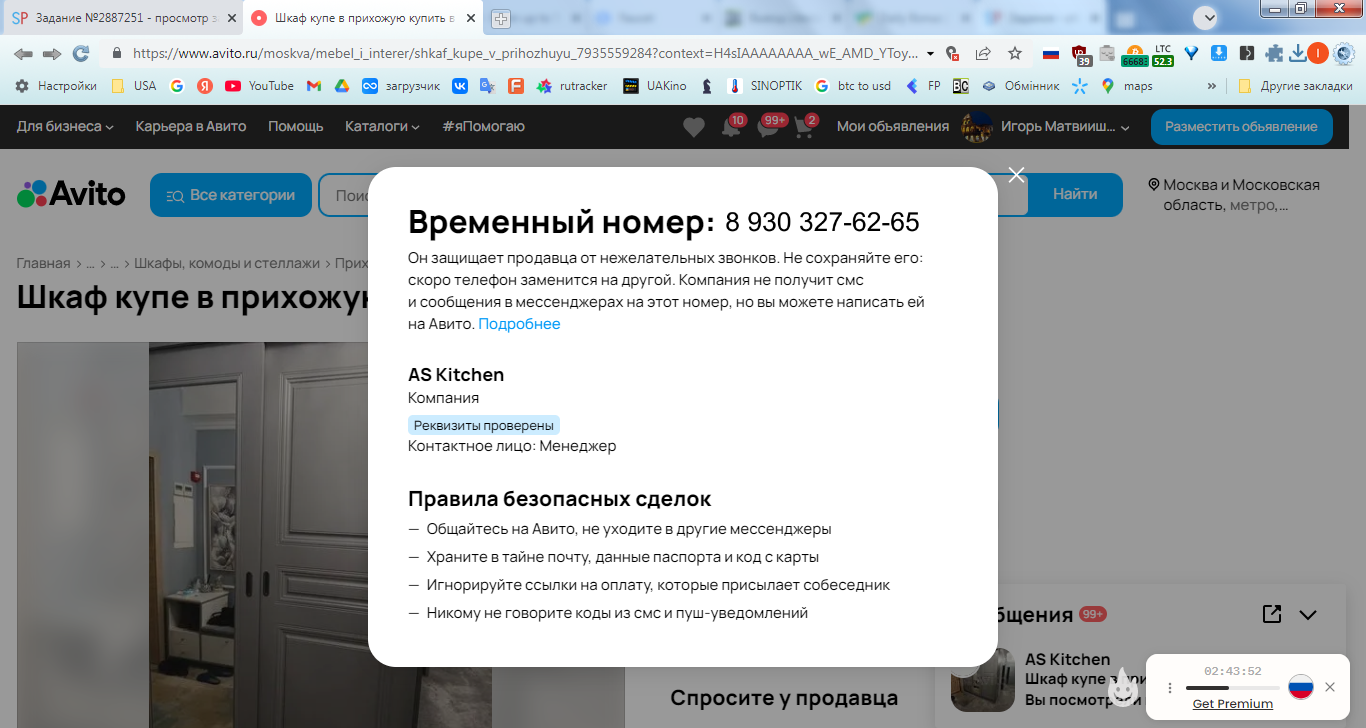Open Другие закладки folder
1366x728 pixels.
click(1295, 86)
